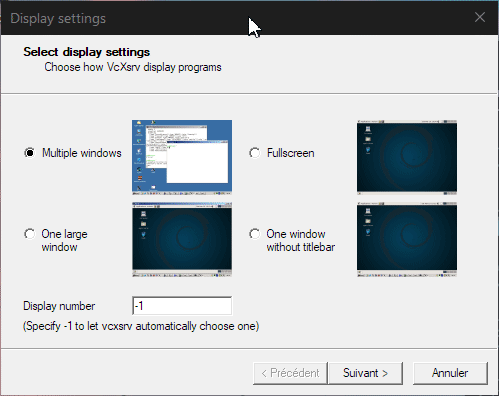Cancel the wizard with Annuler
Screen dimensions: 499x396
(x=450, y=373)
